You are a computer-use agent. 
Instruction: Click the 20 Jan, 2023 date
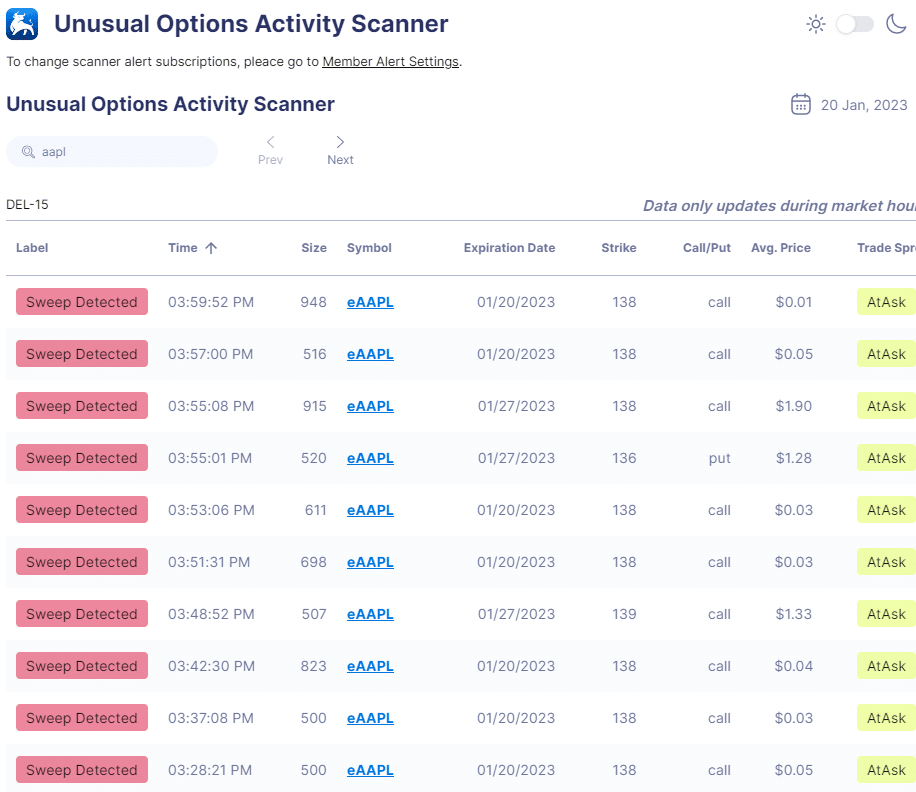864,105
